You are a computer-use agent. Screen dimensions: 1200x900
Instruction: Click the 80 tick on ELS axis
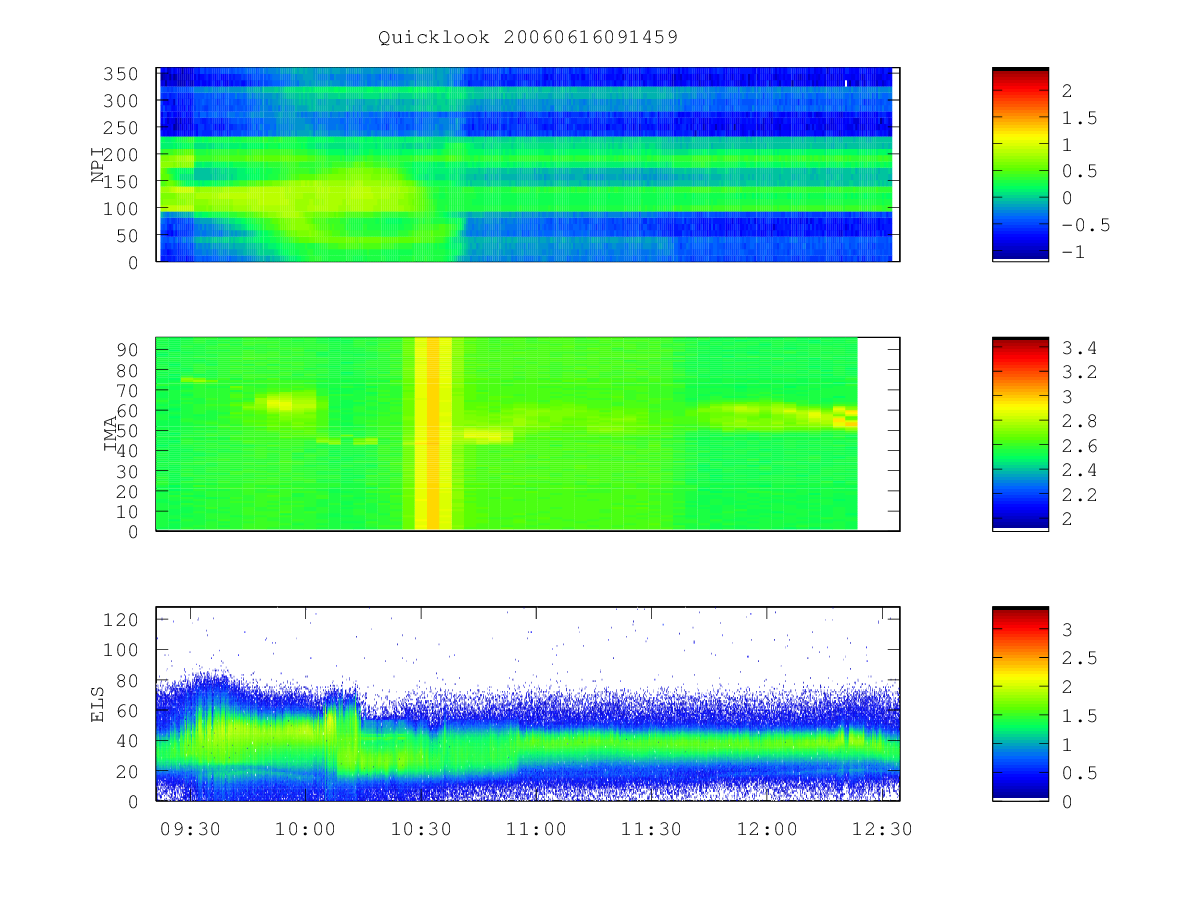130,681
